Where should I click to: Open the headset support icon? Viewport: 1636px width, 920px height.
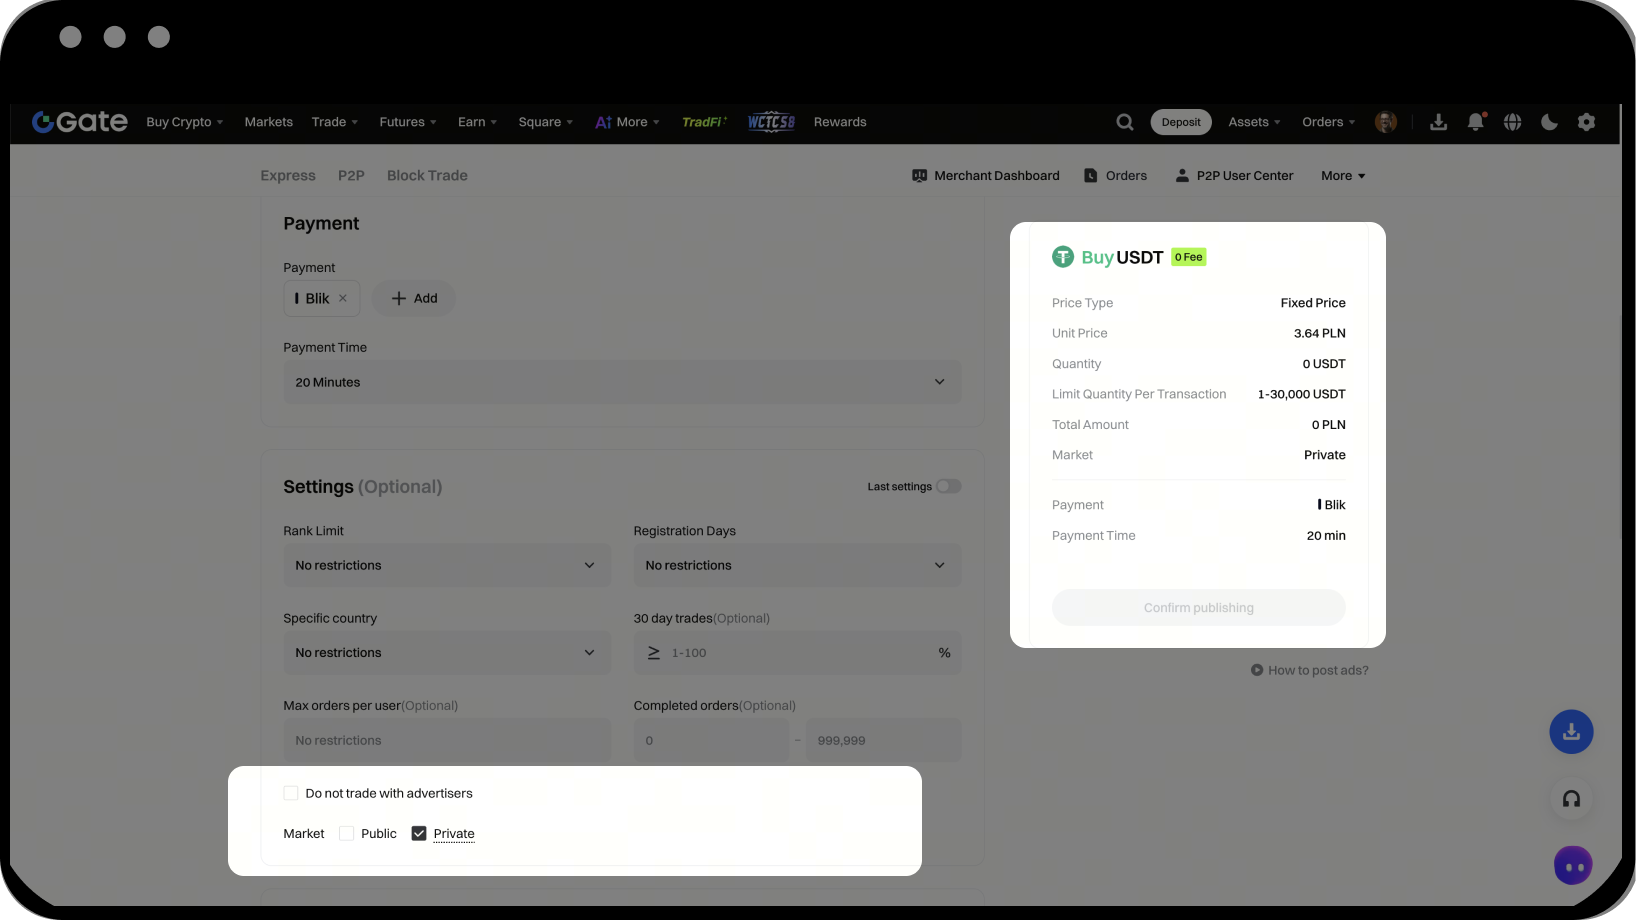(x=1571, y=799)
